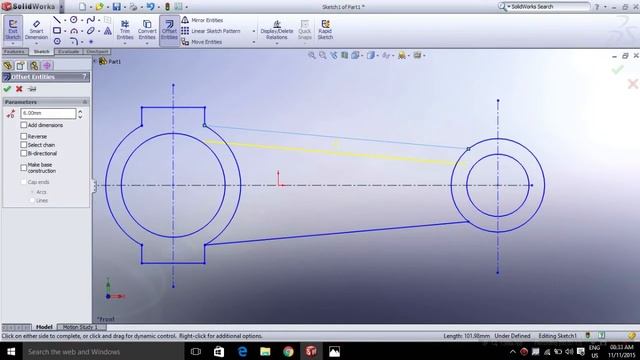Click the Open file icon

[x=100, y=7]
